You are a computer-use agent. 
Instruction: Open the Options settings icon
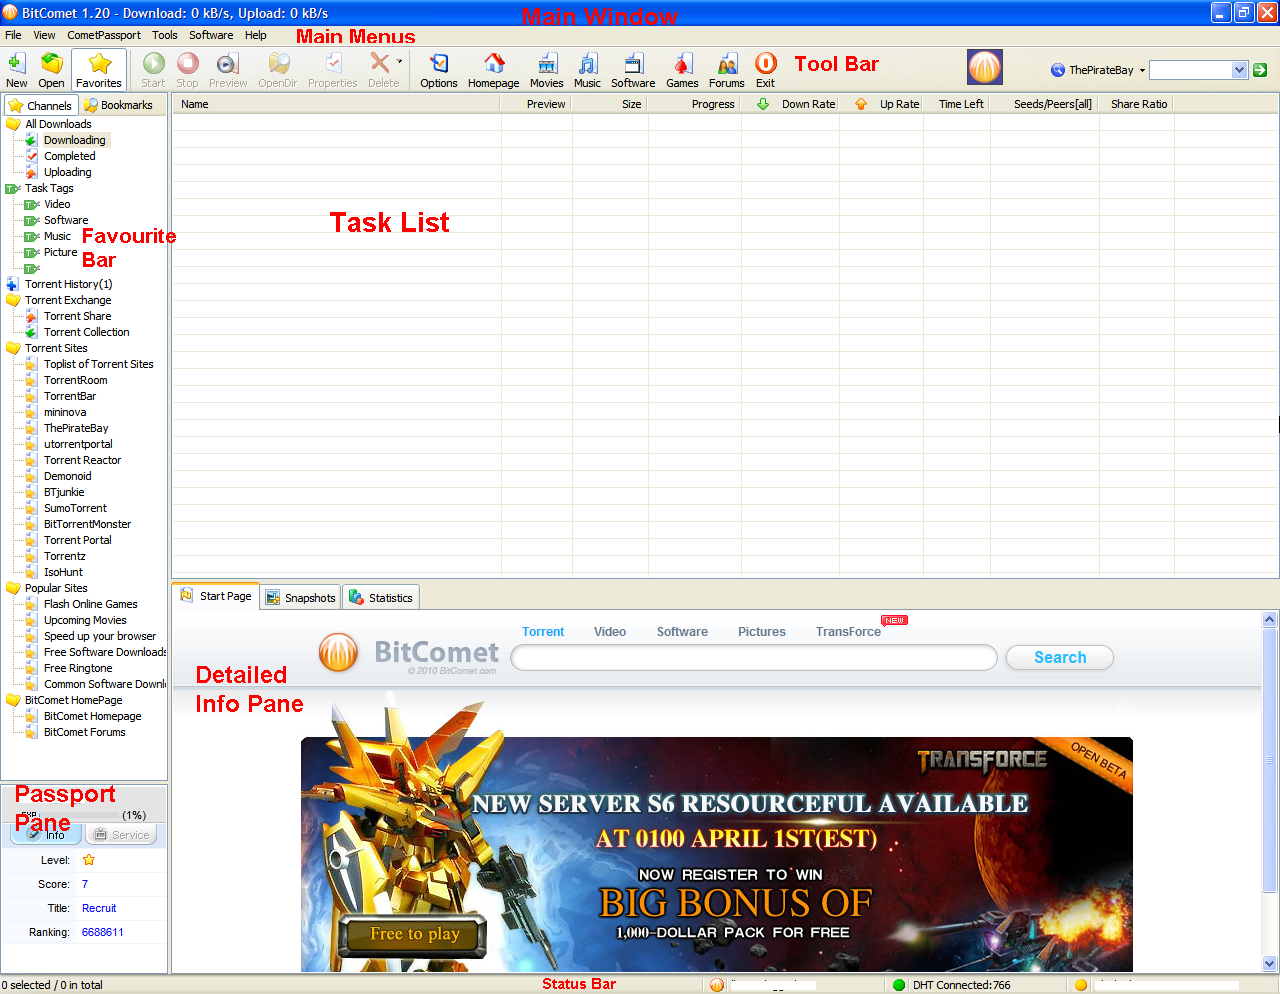(438, 70)
